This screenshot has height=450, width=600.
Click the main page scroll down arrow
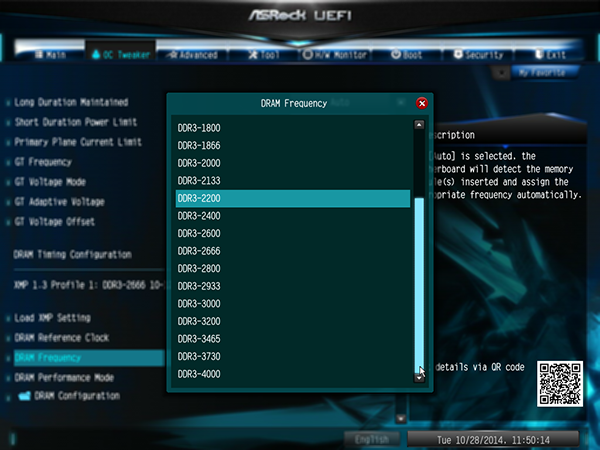pyautogui.click(x=401, y=418)
